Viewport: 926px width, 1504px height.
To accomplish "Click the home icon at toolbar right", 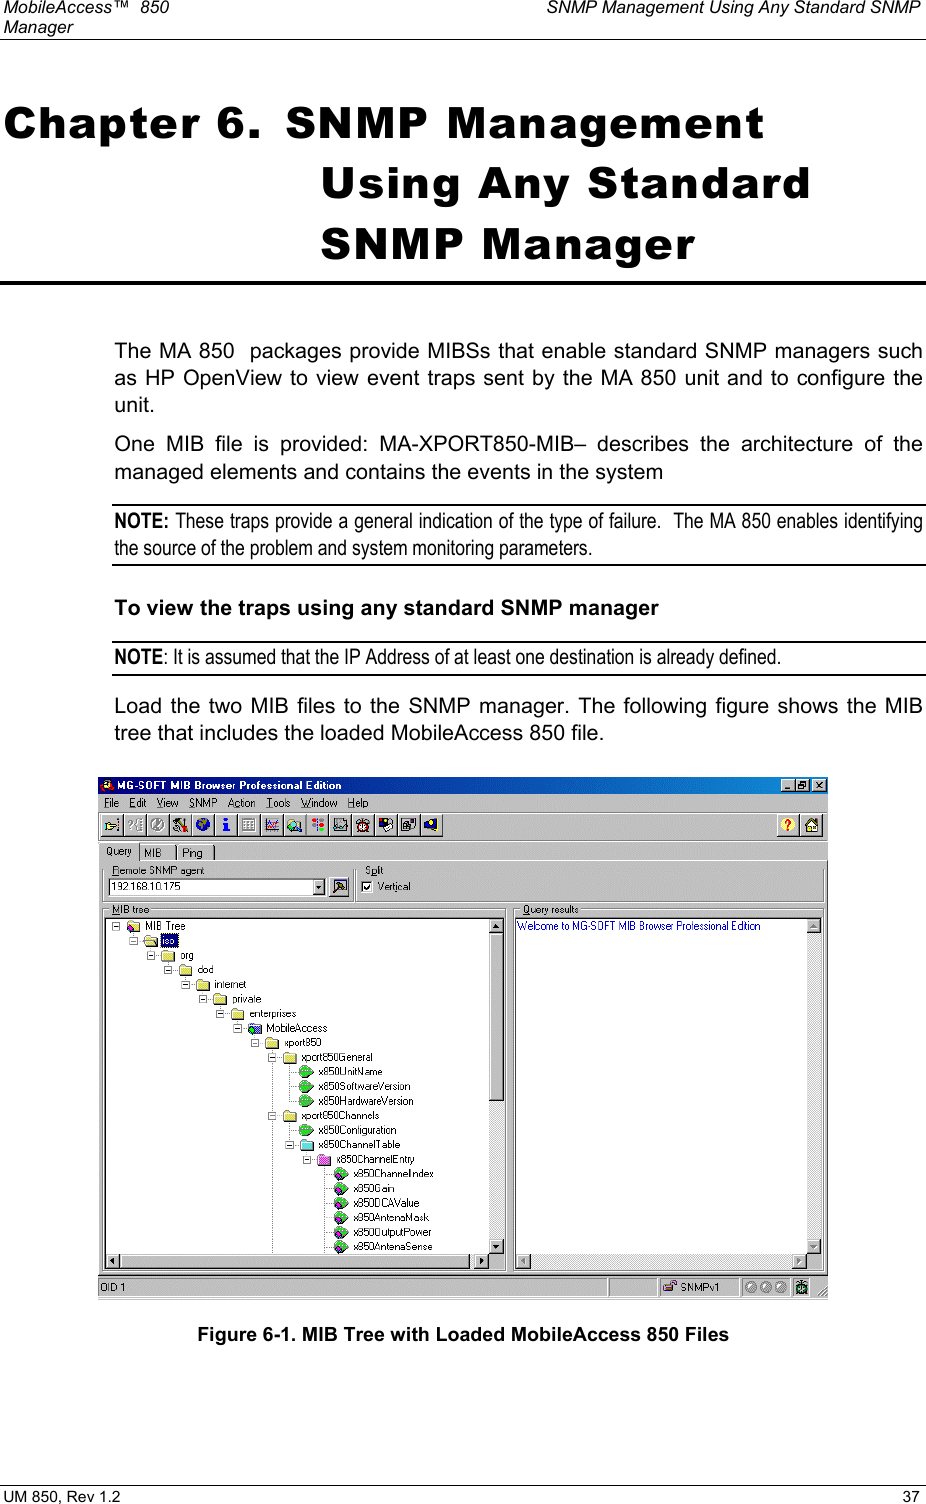I will coord(811,825).
